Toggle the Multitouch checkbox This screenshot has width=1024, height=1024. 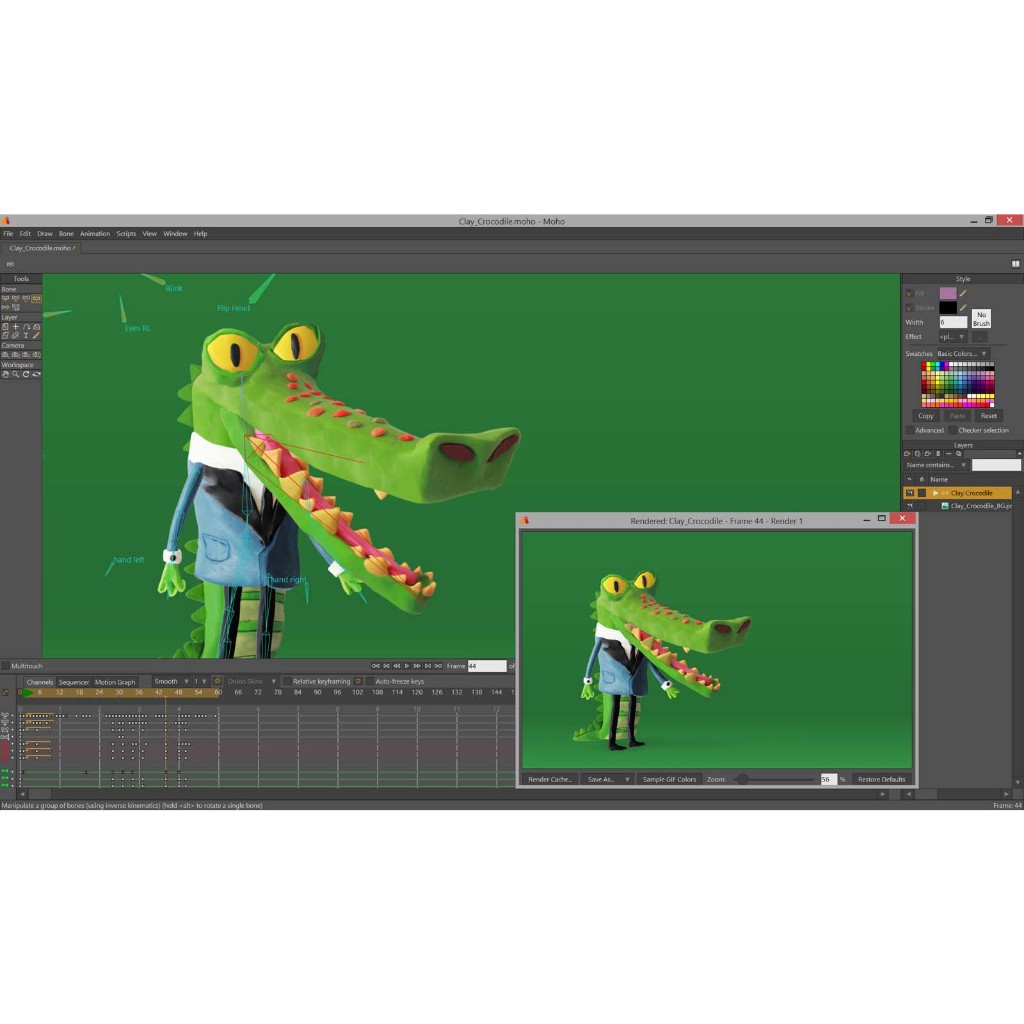5,666
